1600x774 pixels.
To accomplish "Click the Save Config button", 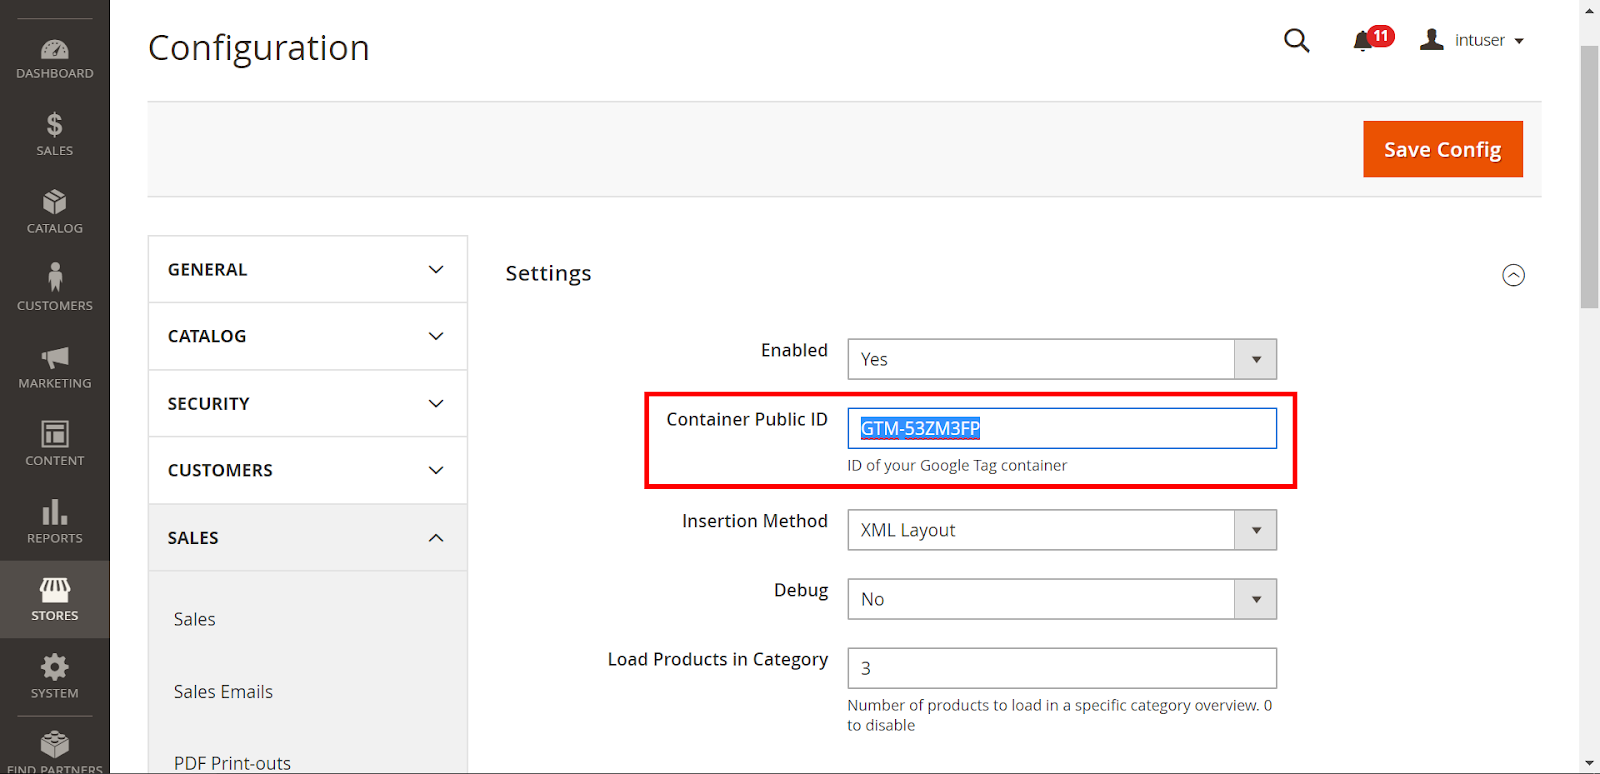I will click(x=1442, y=149).
